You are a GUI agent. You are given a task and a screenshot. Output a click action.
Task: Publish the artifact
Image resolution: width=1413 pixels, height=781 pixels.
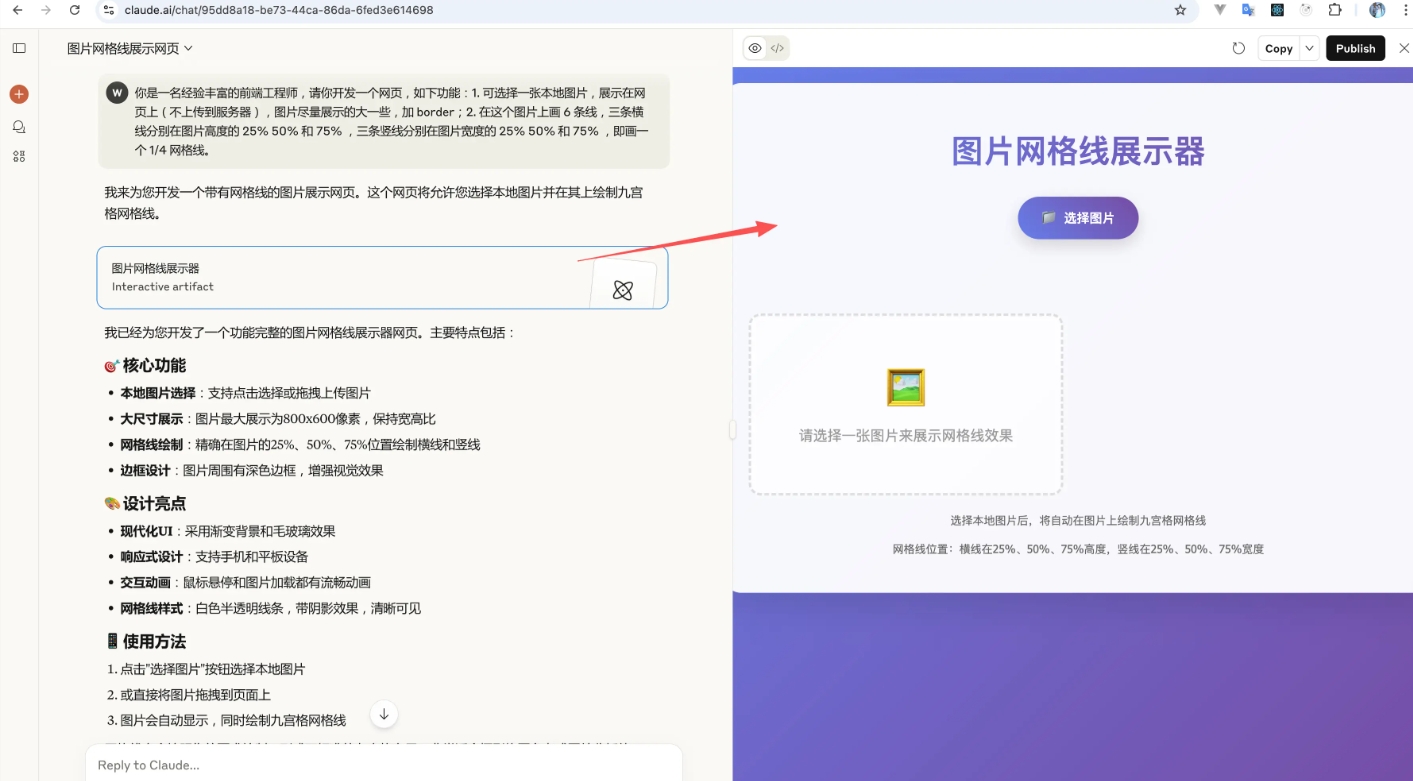pos(1355,48)
